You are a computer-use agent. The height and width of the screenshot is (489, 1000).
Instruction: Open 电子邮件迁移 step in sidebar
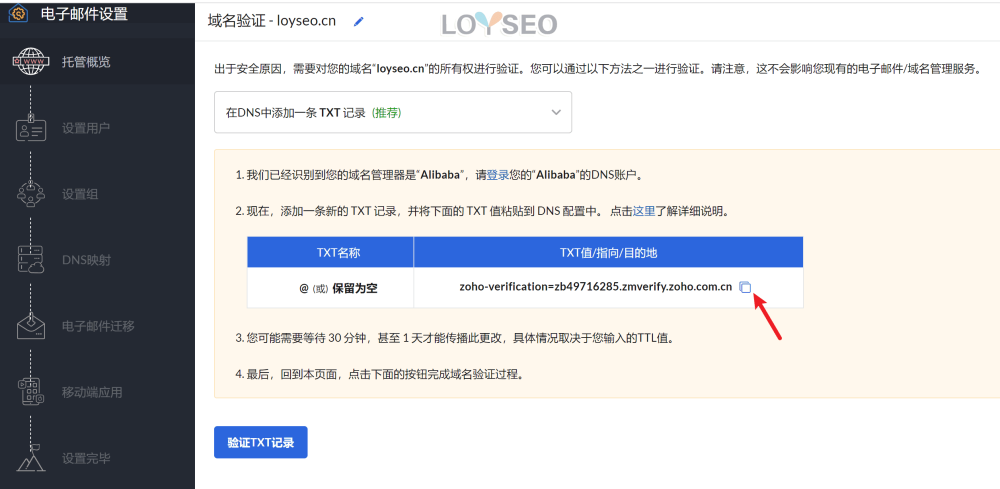(98, 326)
